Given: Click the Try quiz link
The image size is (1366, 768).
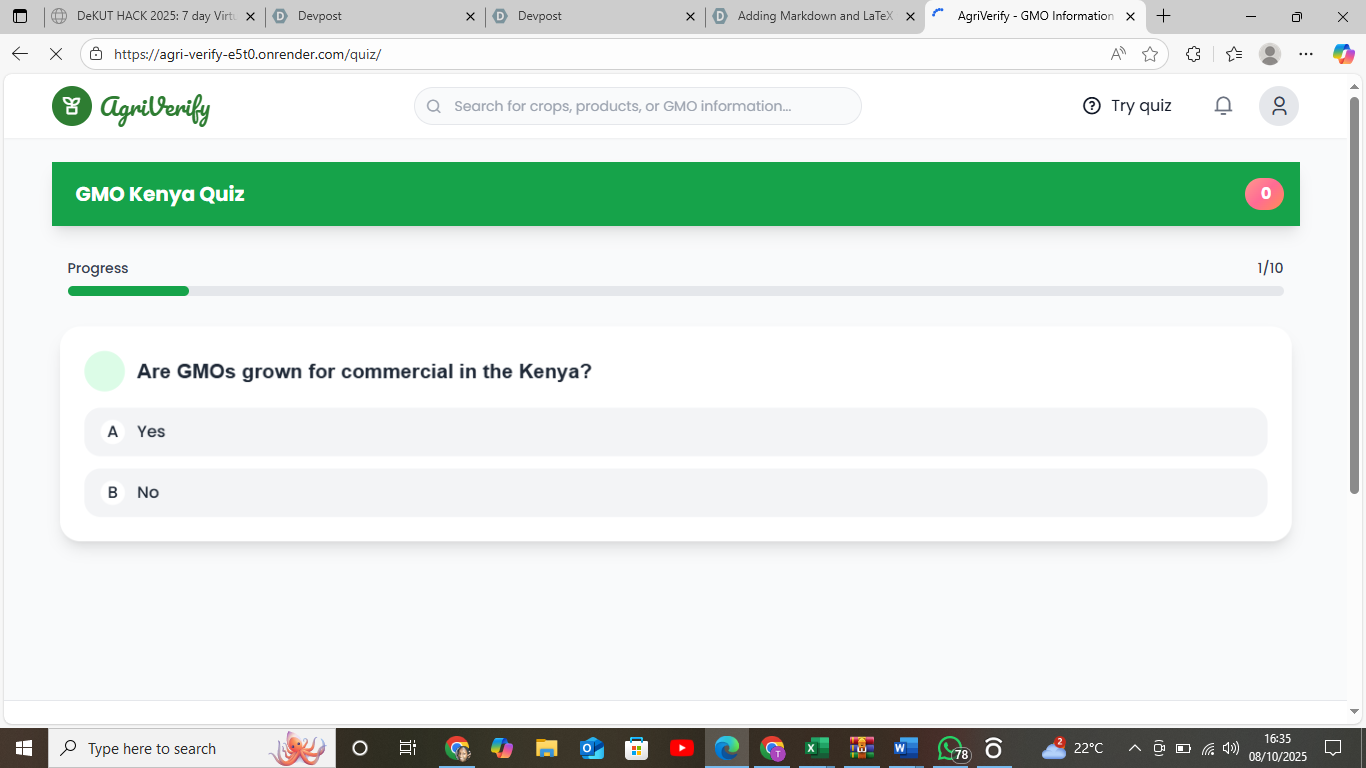Looking at the screenshot, I should pos(1127,106).
